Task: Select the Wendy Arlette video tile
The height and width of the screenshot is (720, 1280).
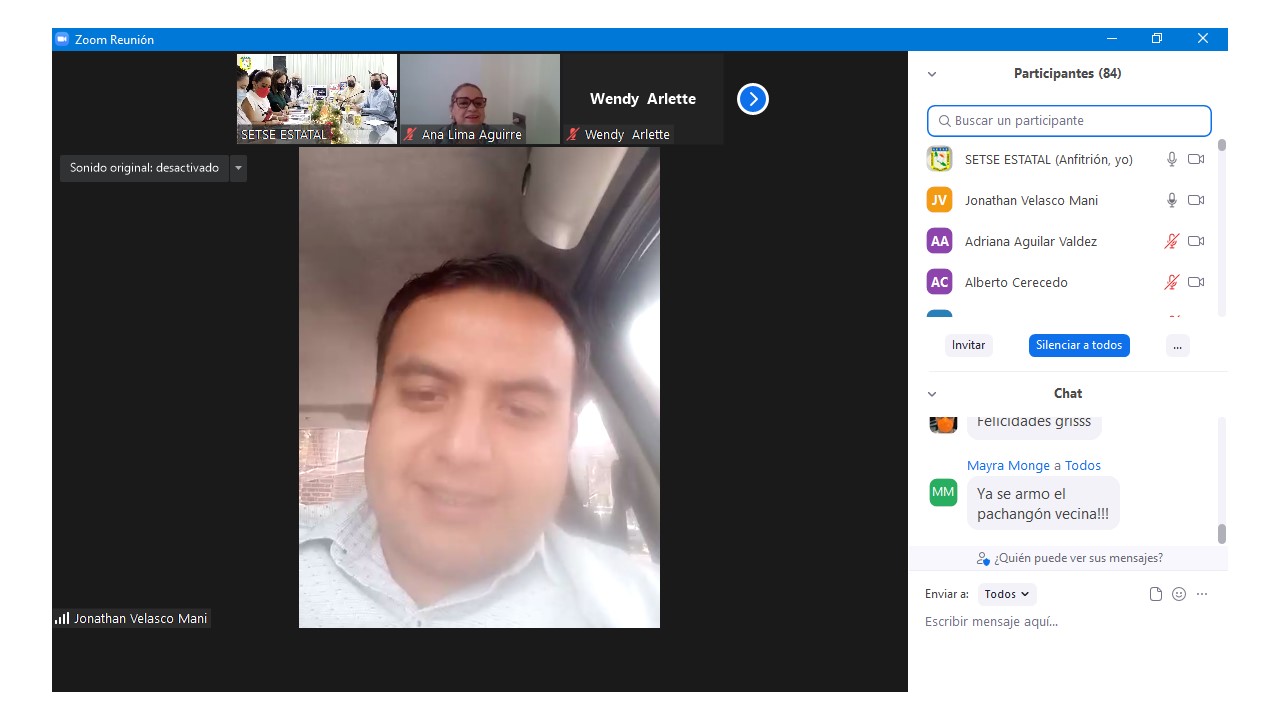Action: pyautogui.click(x=643, y=99)
